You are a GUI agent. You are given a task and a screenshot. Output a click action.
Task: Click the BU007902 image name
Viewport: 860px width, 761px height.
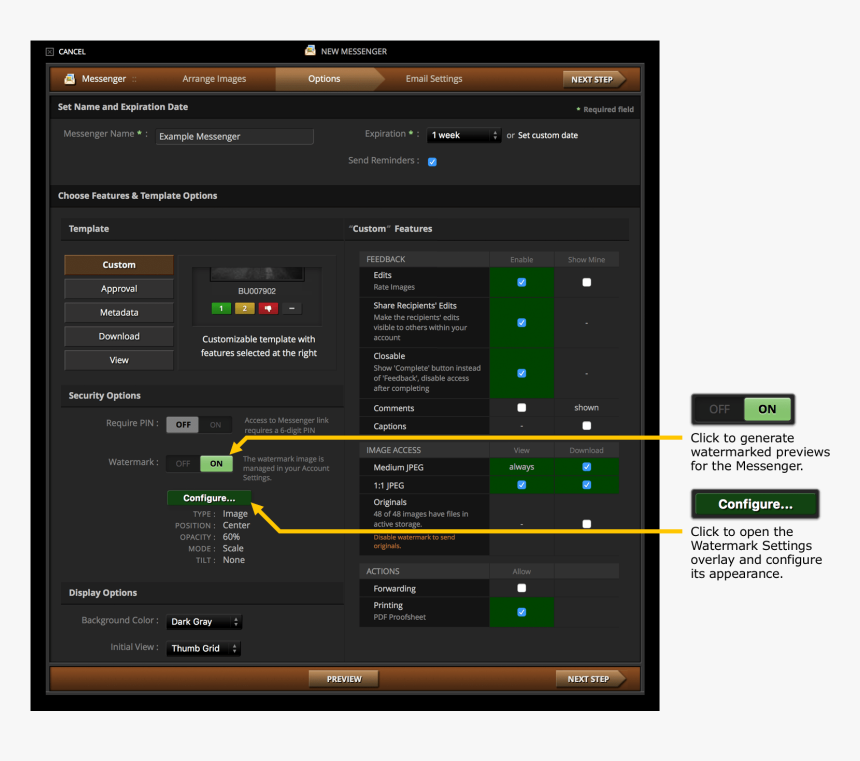tap(257, 291)
